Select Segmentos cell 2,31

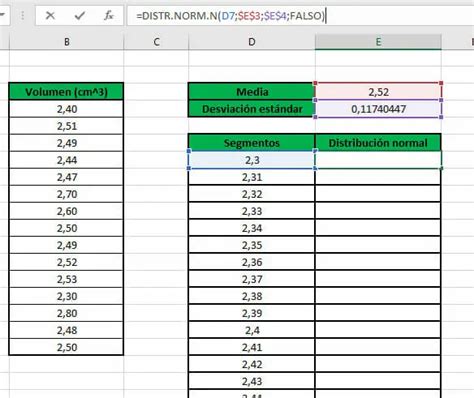[252, 177]
